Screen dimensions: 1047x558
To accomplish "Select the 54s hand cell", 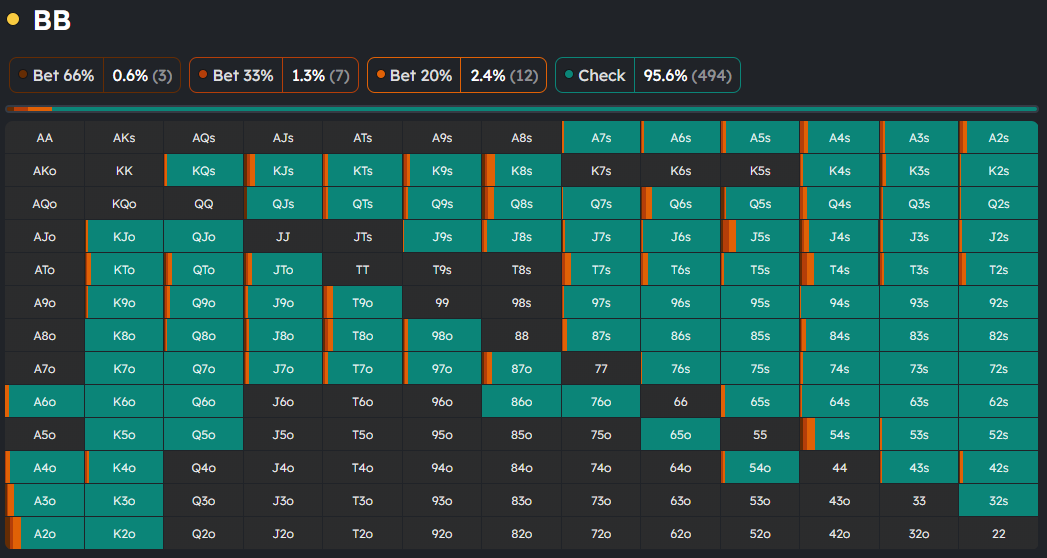I will pyautogui.click(x=840, y=435).
